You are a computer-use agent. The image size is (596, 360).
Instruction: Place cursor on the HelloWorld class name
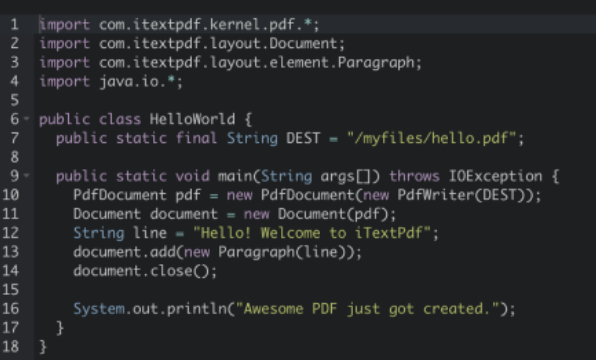click(192, 119)
